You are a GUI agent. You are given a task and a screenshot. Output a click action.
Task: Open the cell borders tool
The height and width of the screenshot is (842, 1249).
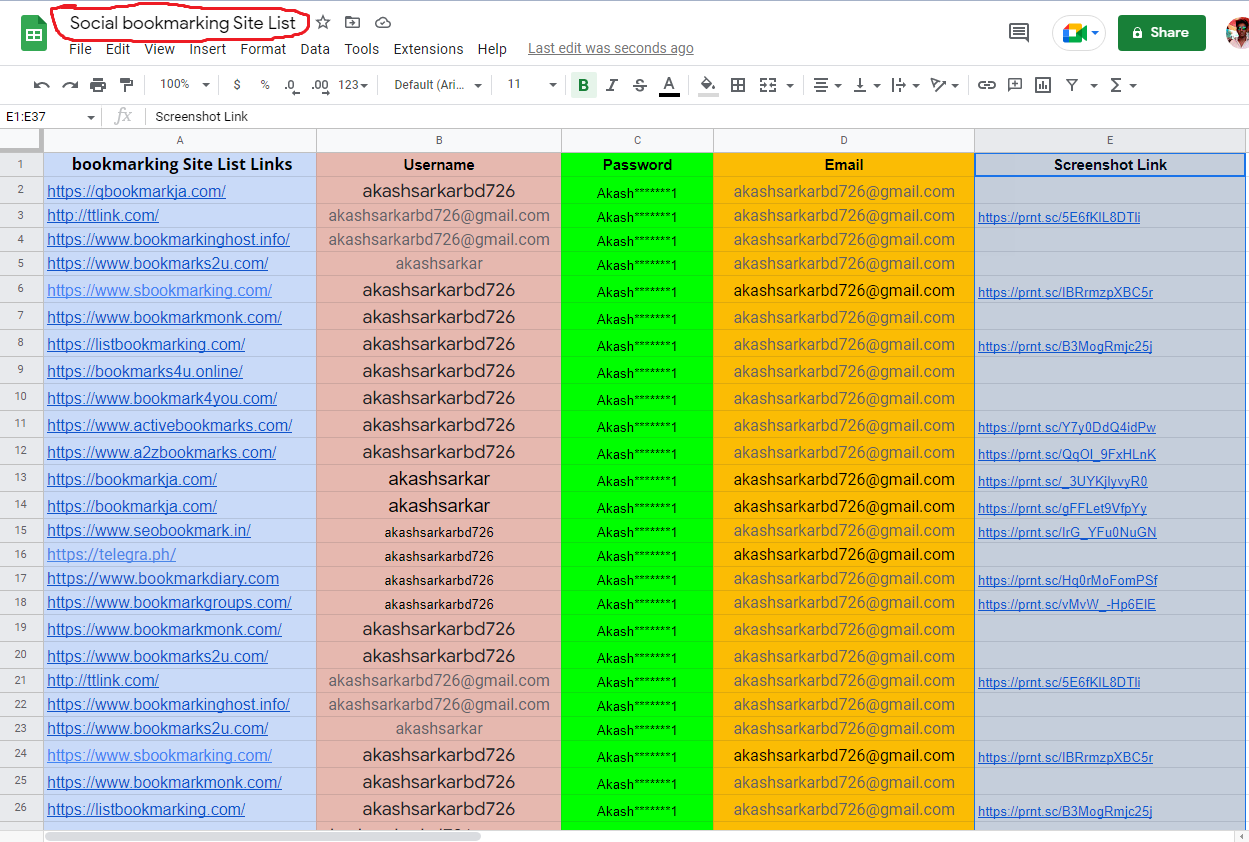tap(738, 85)
